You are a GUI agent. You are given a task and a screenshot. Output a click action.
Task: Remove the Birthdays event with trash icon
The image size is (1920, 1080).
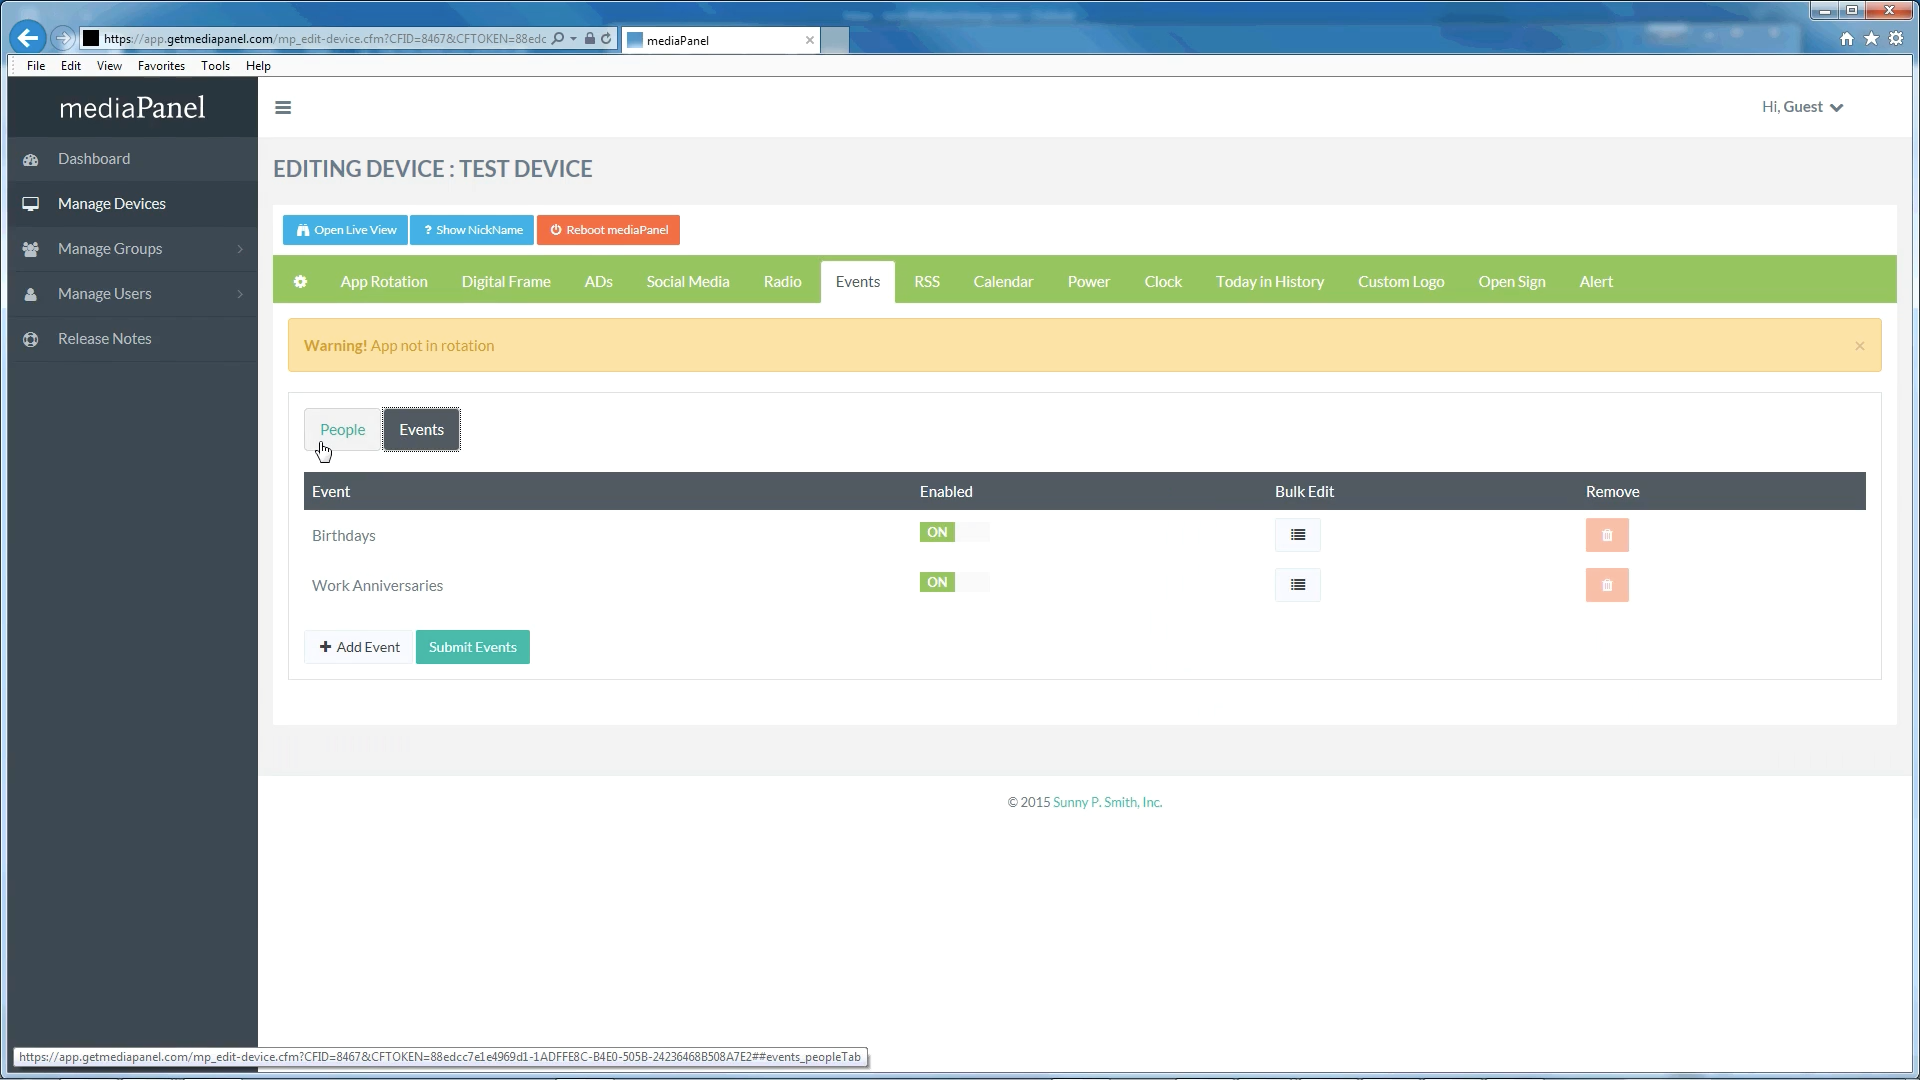(x=1606, y=535)
